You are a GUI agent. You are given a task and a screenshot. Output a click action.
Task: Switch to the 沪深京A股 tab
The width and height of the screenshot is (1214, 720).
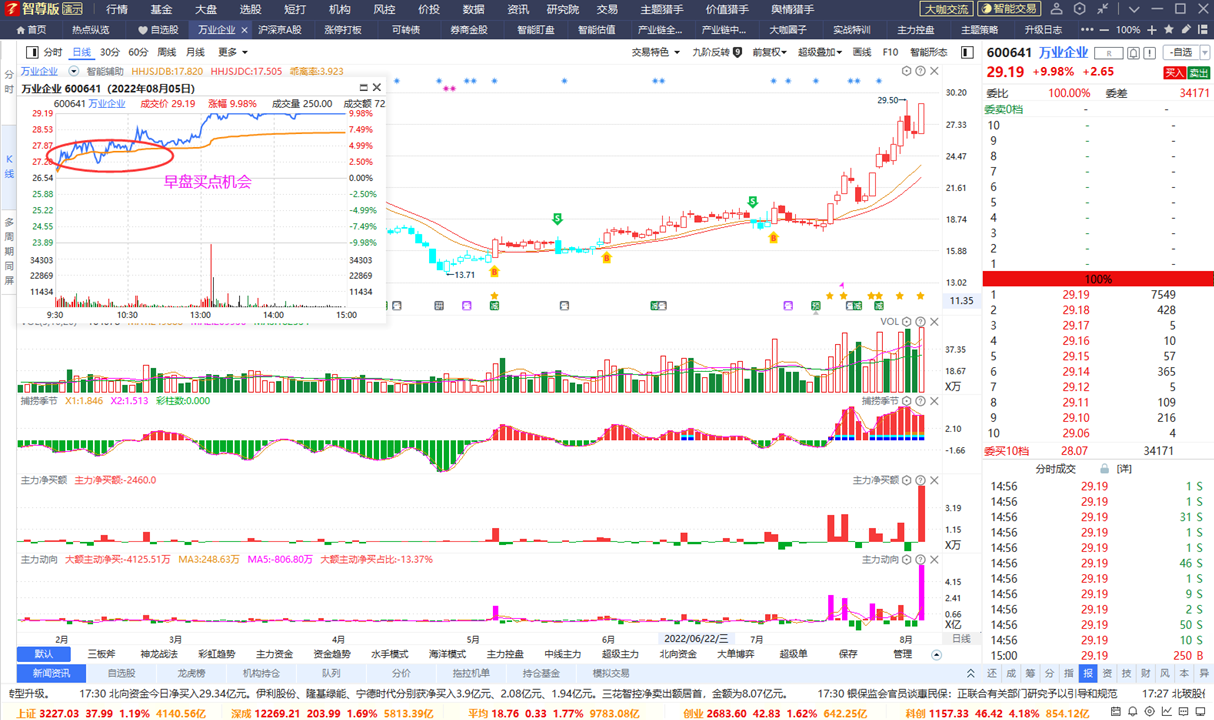click(x=279, y=30)
